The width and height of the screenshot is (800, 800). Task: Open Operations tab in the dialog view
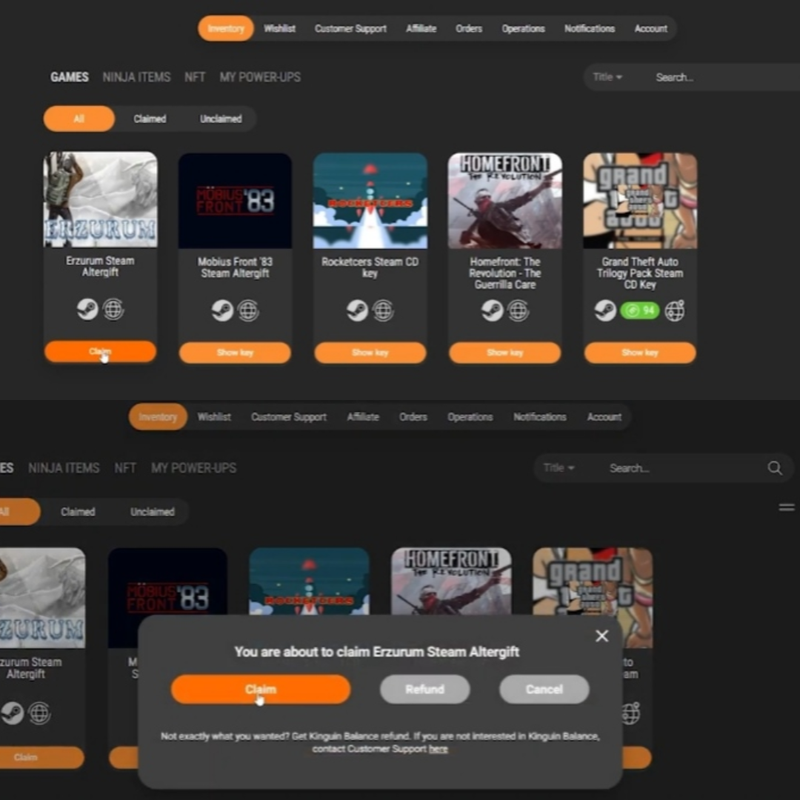click(470, 417)
